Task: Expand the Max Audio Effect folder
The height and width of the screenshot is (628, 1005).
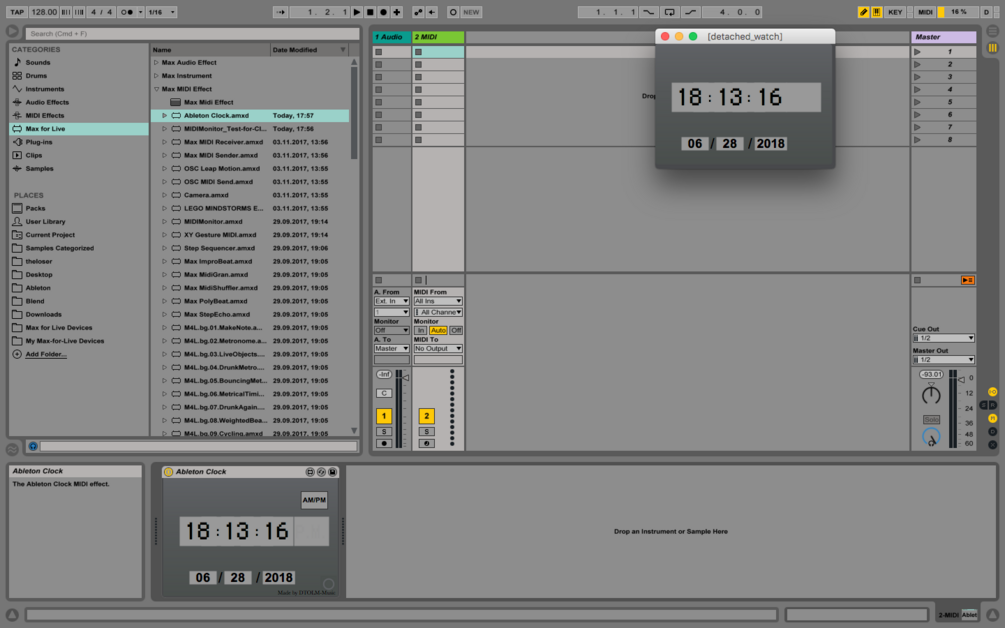Action: [x=156, y=62]
